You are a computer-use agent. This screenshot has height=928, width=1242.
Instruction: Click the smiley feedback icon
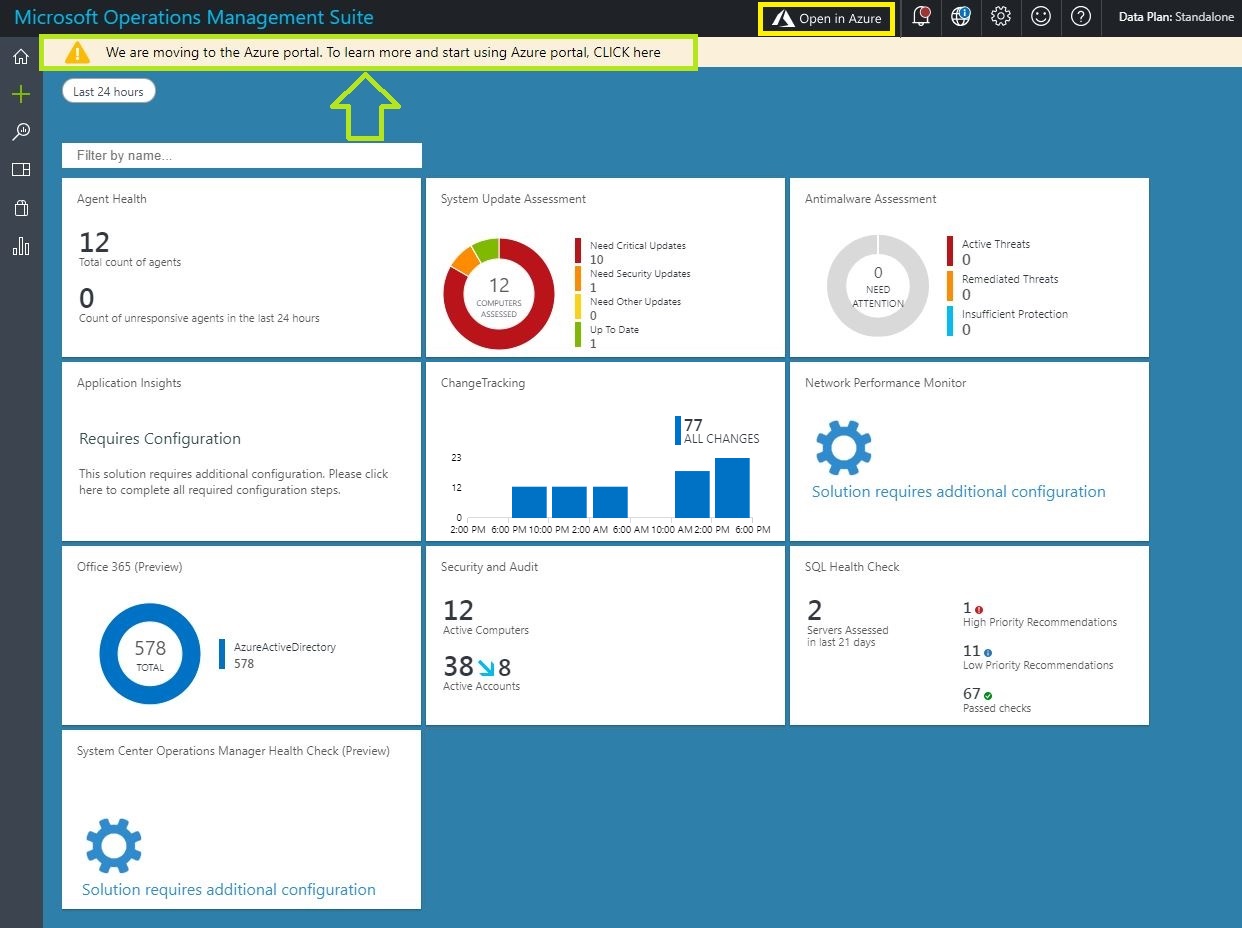(1040, 17)
